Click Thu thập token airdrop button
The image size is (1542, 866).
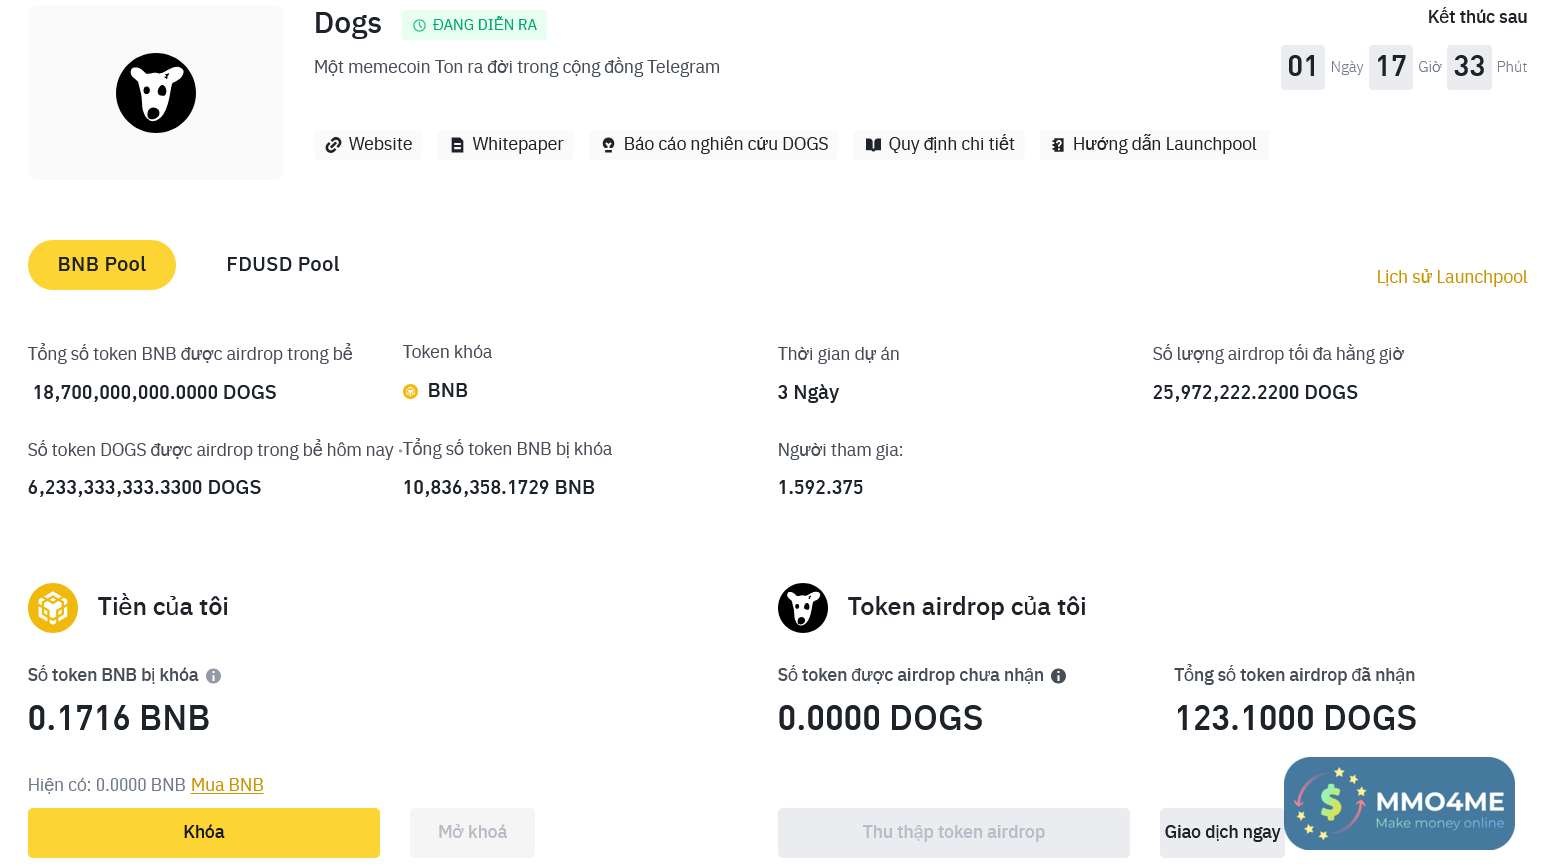(x=954, y=833)
